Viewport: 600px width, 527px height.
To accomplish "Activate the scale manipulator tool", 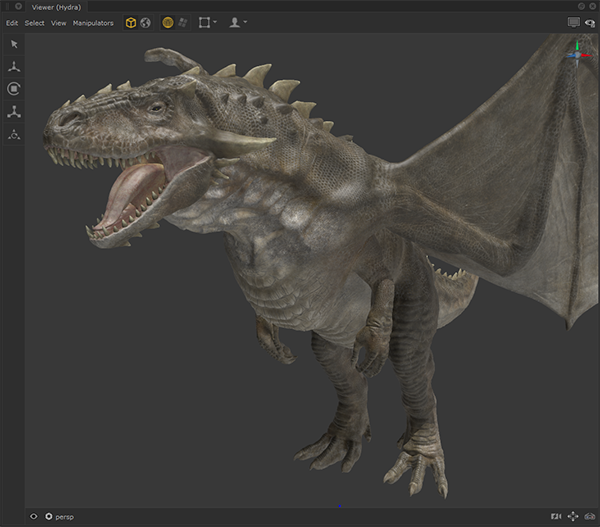I will [x=14, y=112].
